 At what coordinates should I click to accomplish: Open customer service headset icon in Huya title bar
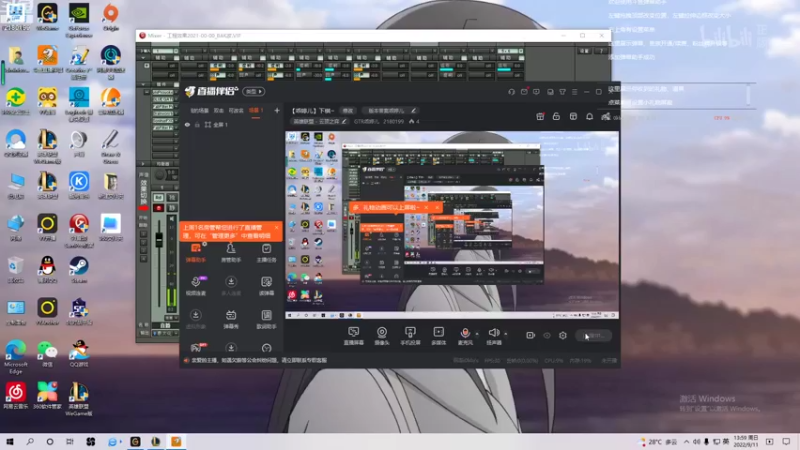tap(511, 92)
